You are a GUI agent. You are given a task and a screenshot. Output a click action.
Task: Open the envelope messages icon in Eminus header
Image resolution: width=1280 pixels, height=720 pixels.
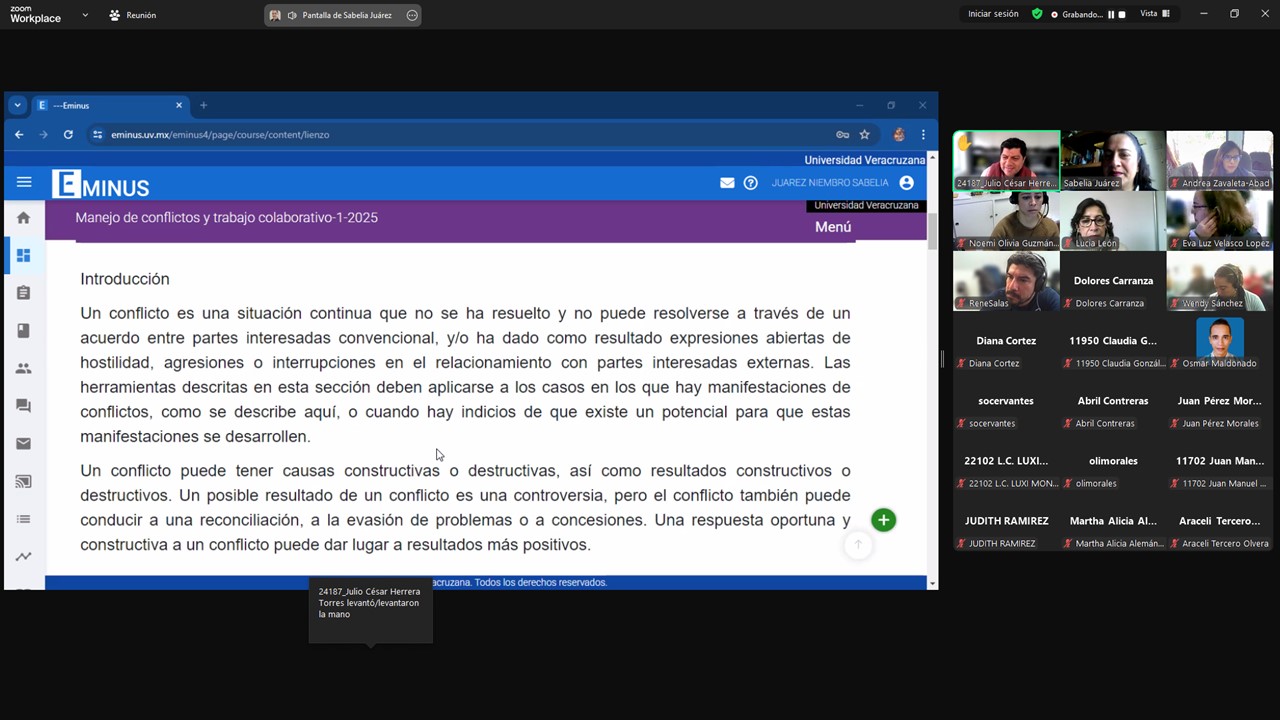tap(727, 183)
